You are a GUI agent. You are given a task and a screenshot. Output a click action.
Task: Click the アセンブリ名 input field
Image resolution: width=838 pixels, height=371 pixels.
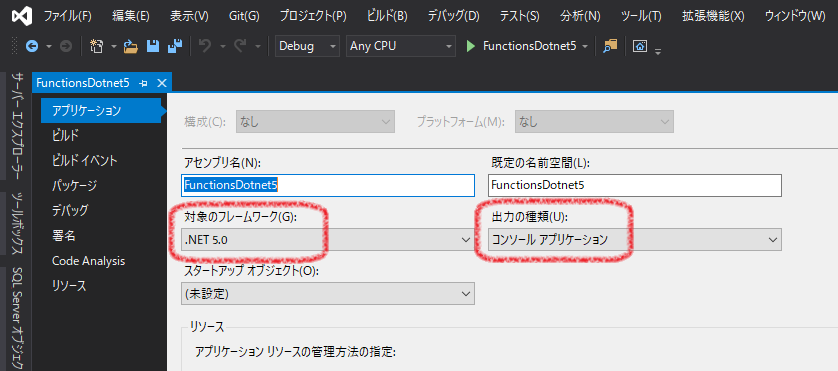click(x=328, y=186)
